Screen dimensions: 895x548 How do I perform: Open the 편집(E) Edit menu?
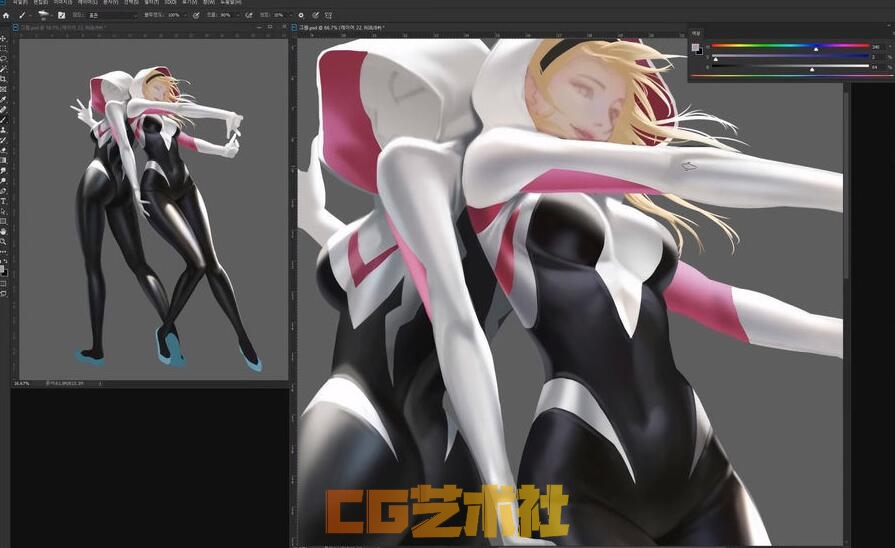tap(40, 2)
